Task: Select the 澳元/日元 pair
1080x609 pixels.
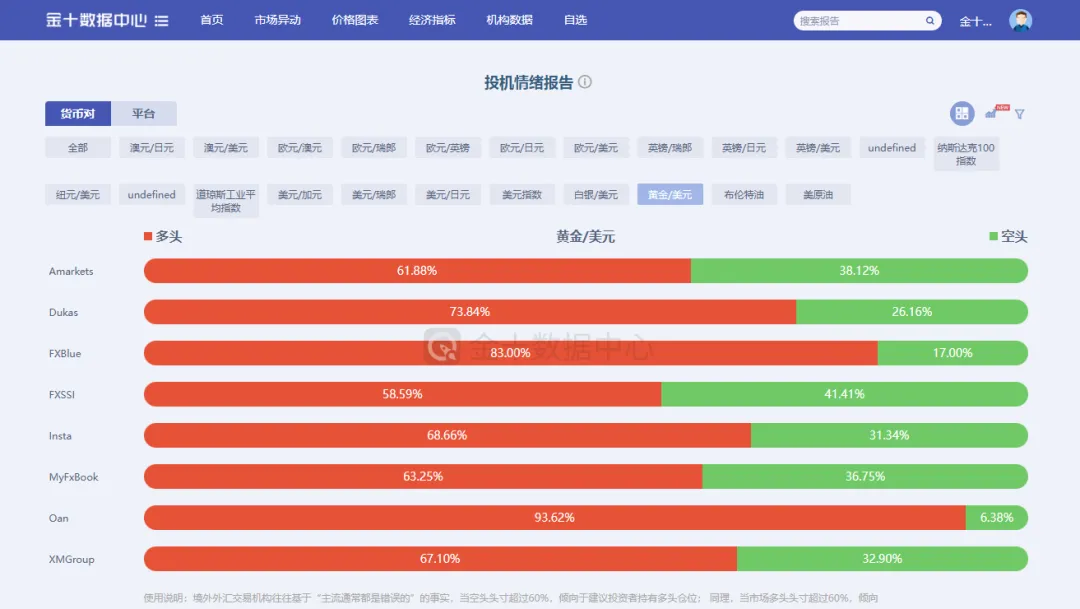Action: tap(152, 147)
